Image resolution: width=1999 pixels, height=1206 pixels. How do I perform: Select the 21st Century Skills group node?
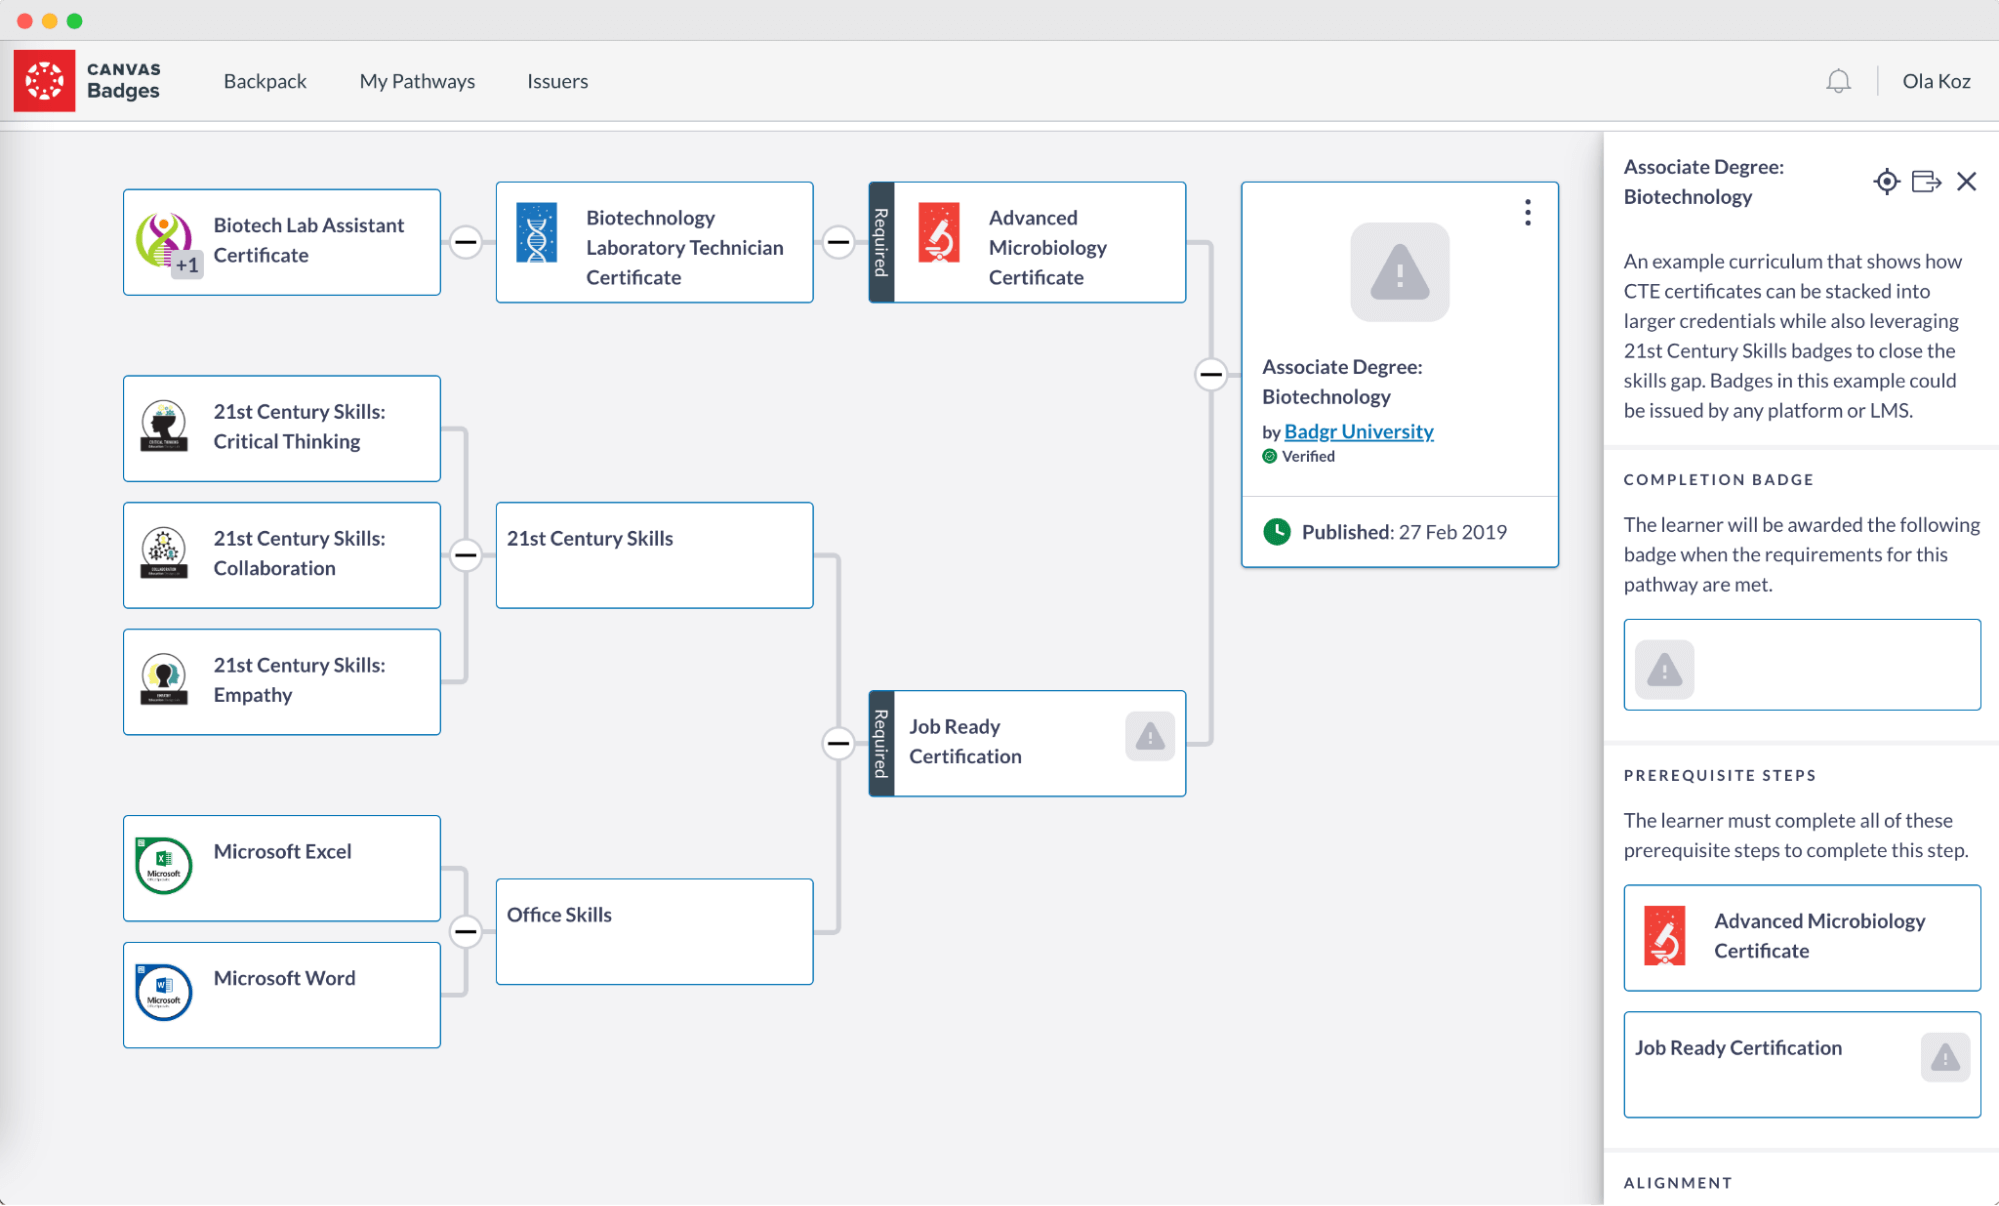(654, 555)
